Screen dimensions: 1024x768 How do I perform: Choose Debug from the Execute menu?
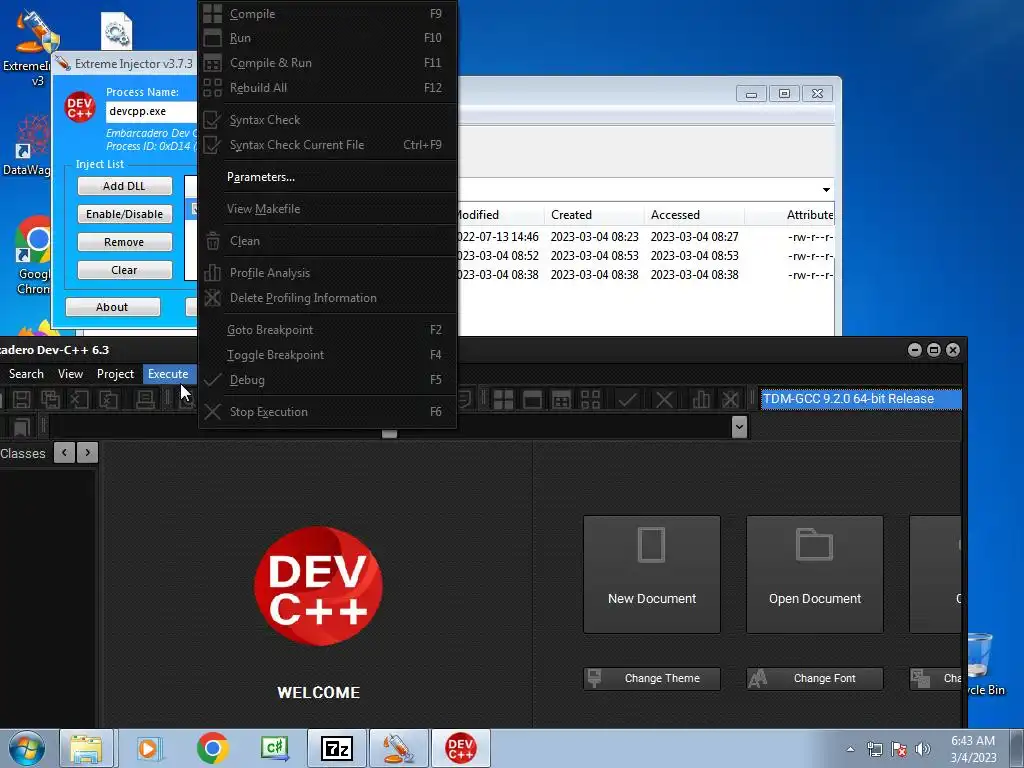pos(327,379)
